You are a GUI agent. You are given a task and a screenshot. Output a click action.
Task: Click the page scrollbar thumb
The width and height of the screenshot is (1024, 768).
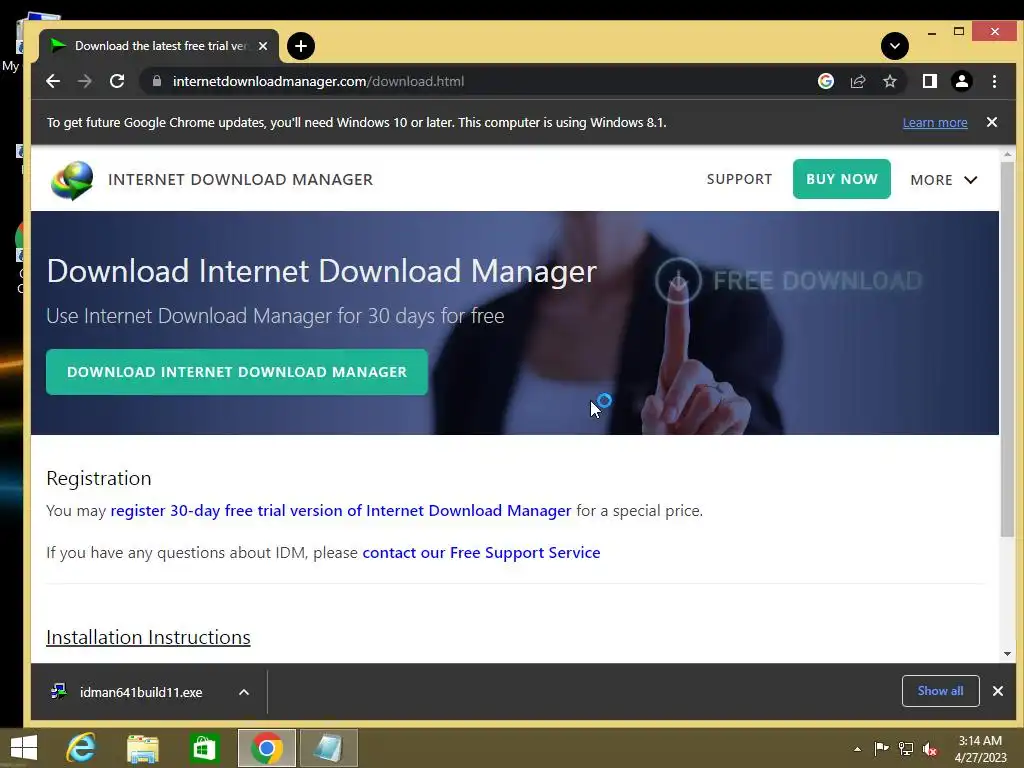tap(1007, 349)
